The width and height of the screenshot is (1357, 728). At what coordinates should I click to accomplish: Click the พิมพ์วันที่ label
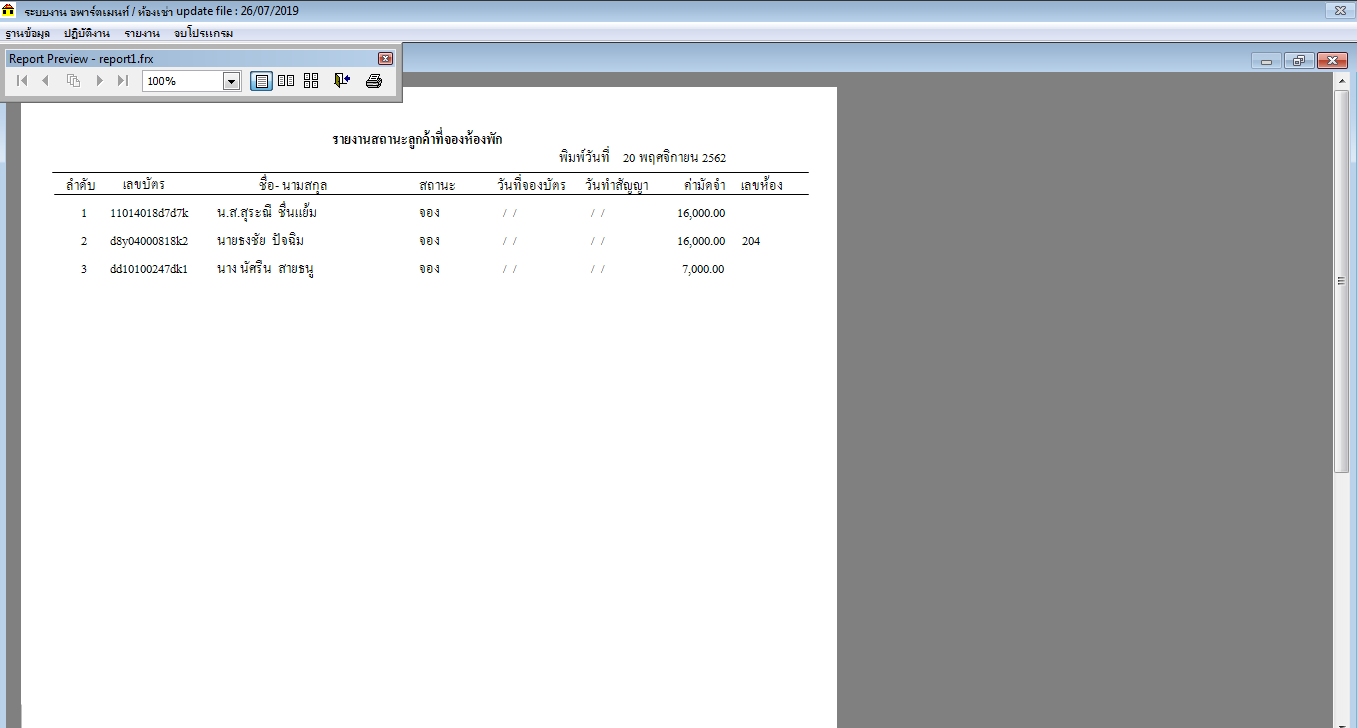pos(585,157)
